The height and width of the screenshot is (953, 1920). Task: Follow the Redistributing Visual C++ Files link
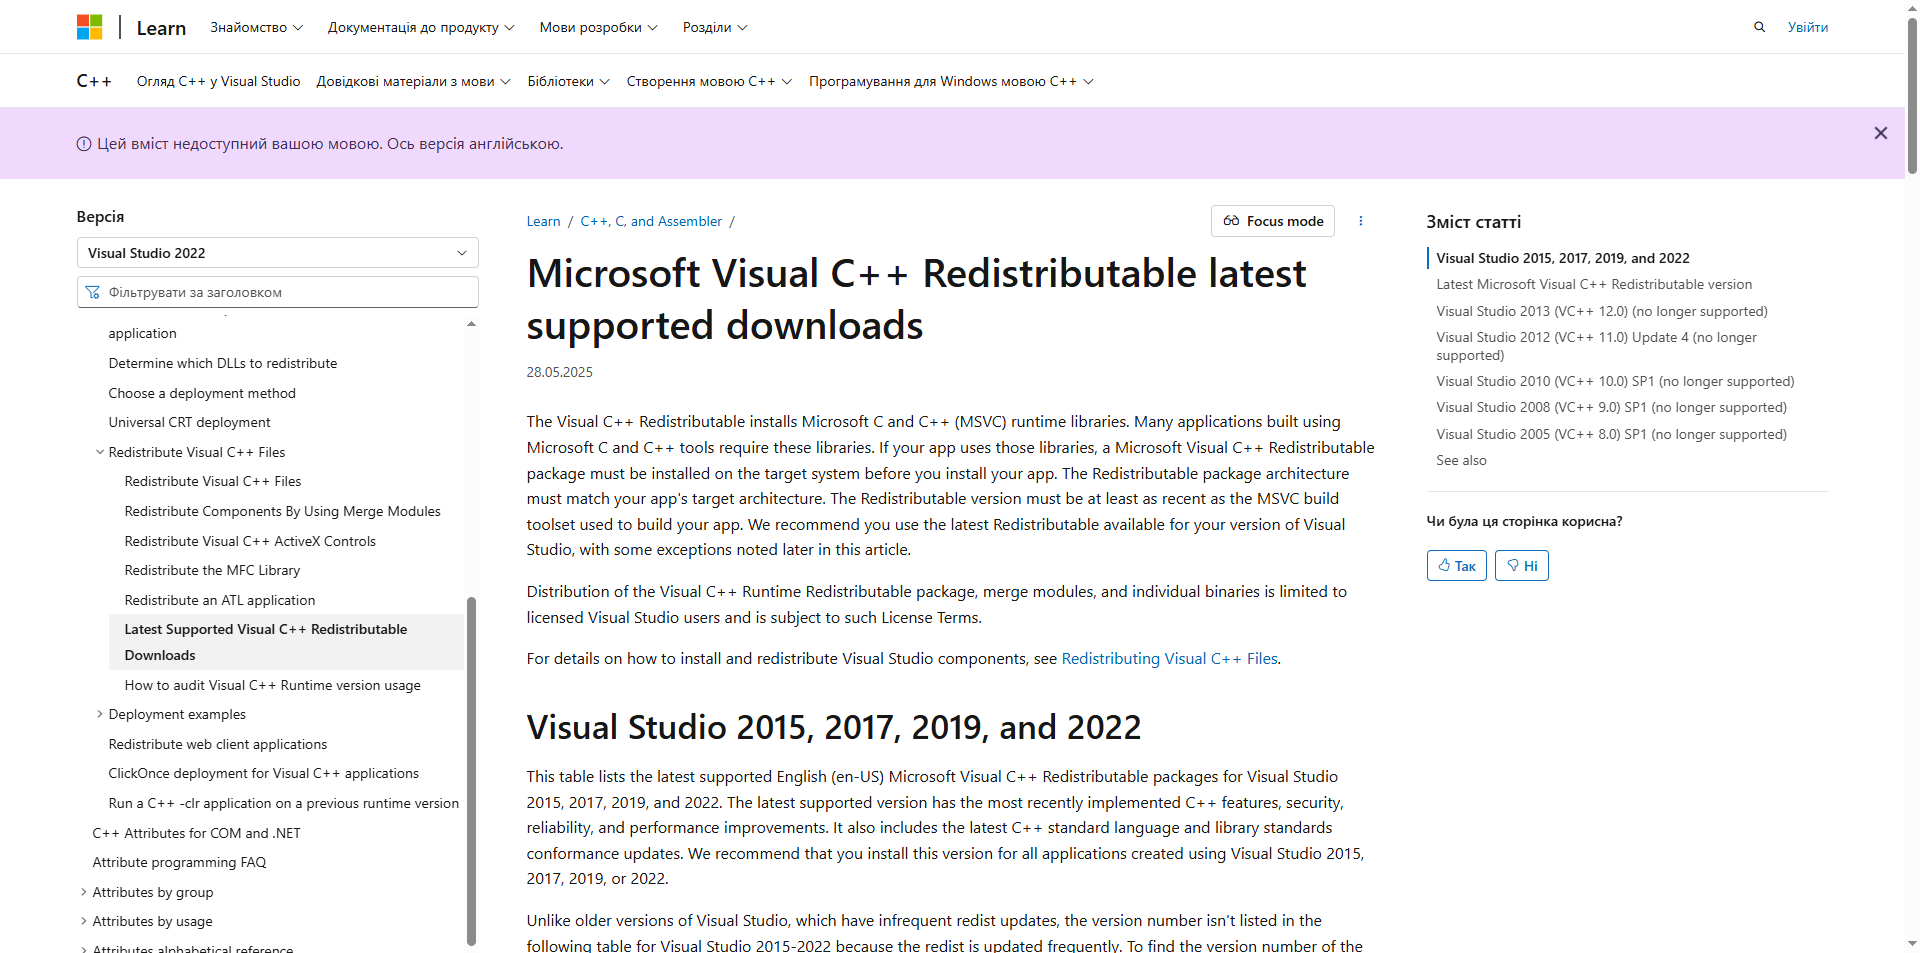(x=1169, y=658)
